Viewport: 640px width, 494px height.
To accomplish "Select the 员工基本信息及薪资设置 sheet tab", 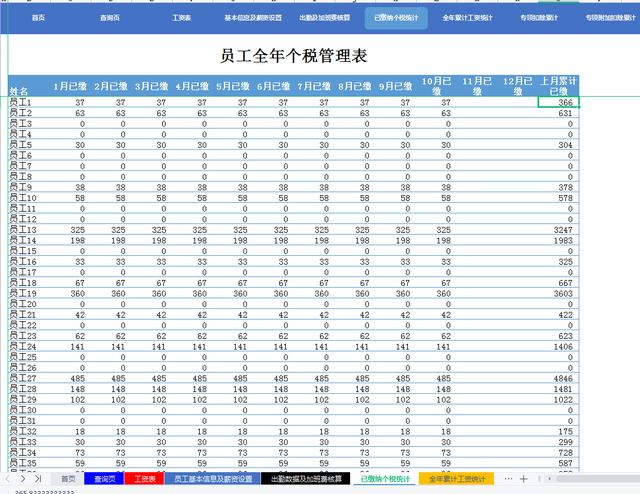I will pyautogui.click(x=213, y=479).
